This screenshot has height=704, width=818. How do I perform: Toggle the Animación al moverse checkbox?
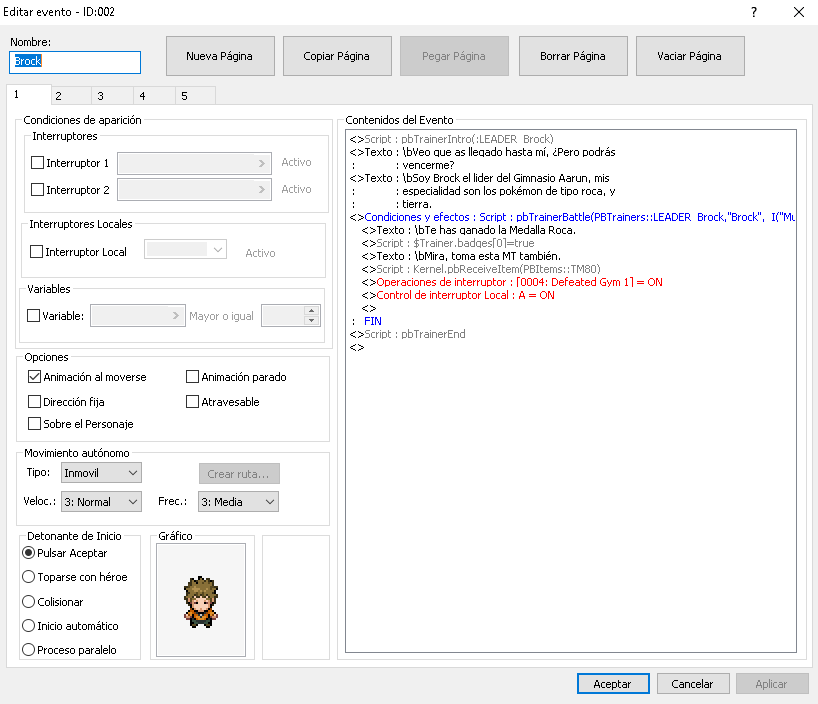click(36, 377)
